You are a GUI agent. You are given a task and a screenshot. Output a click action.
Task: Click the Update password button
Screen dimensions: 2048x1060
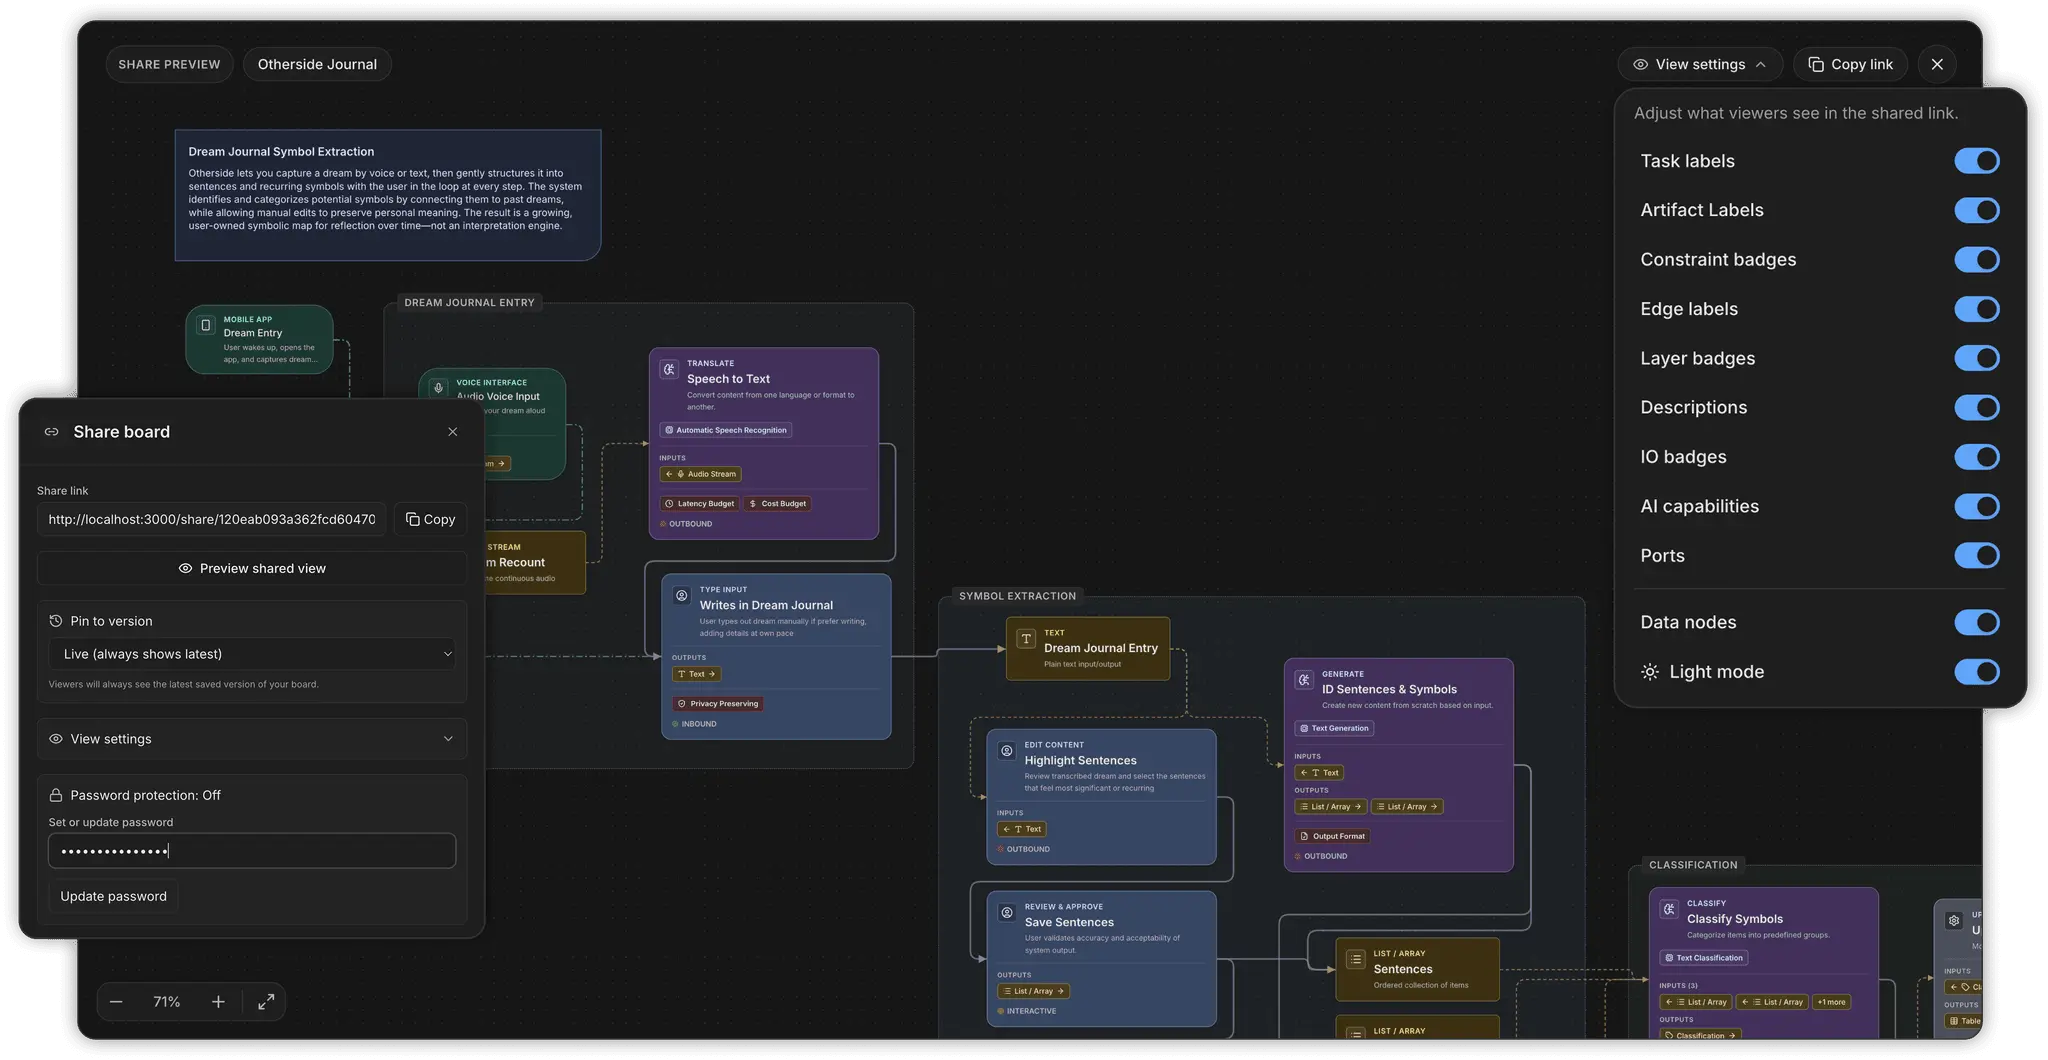113,896
